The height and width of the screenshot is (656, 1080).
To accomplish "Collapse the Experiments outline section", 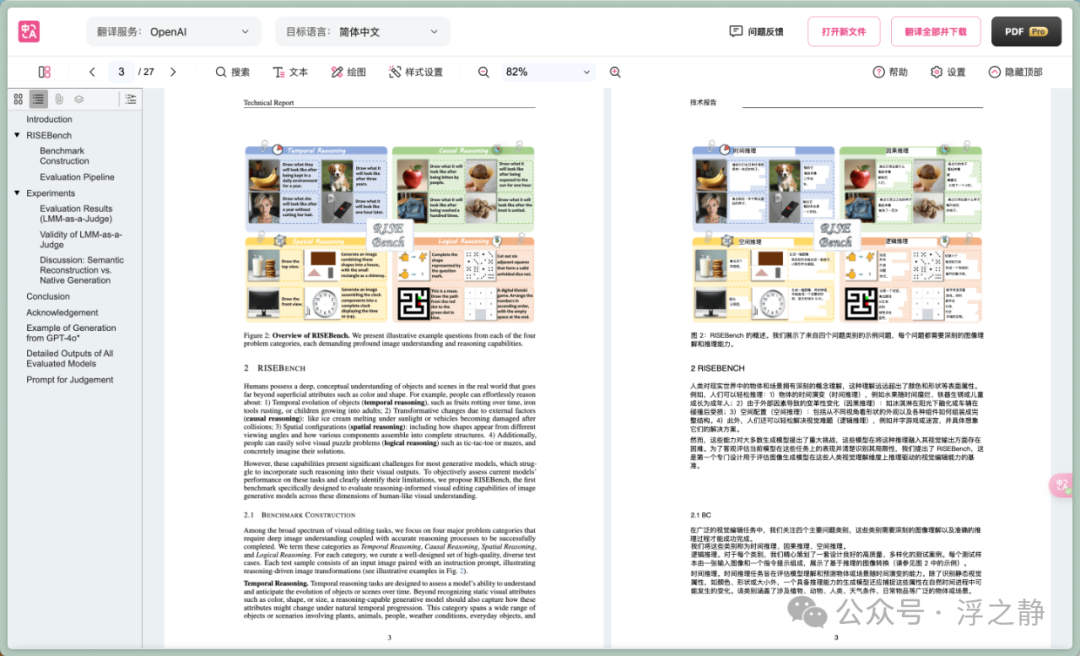I will point(17,193).
